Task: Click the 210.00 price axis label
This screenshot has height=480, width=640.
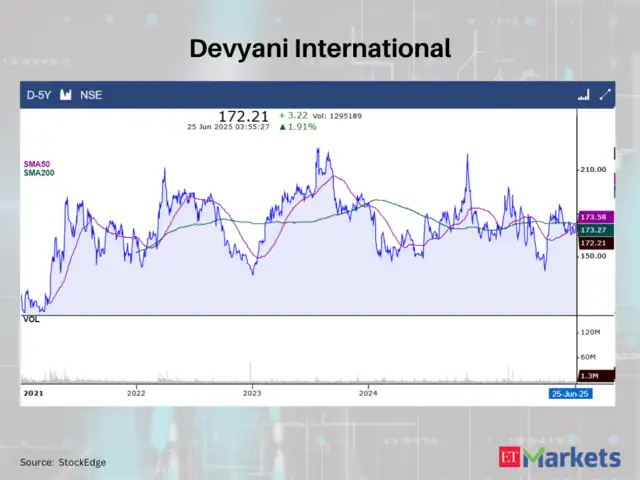Action: [x=593, y=169]
